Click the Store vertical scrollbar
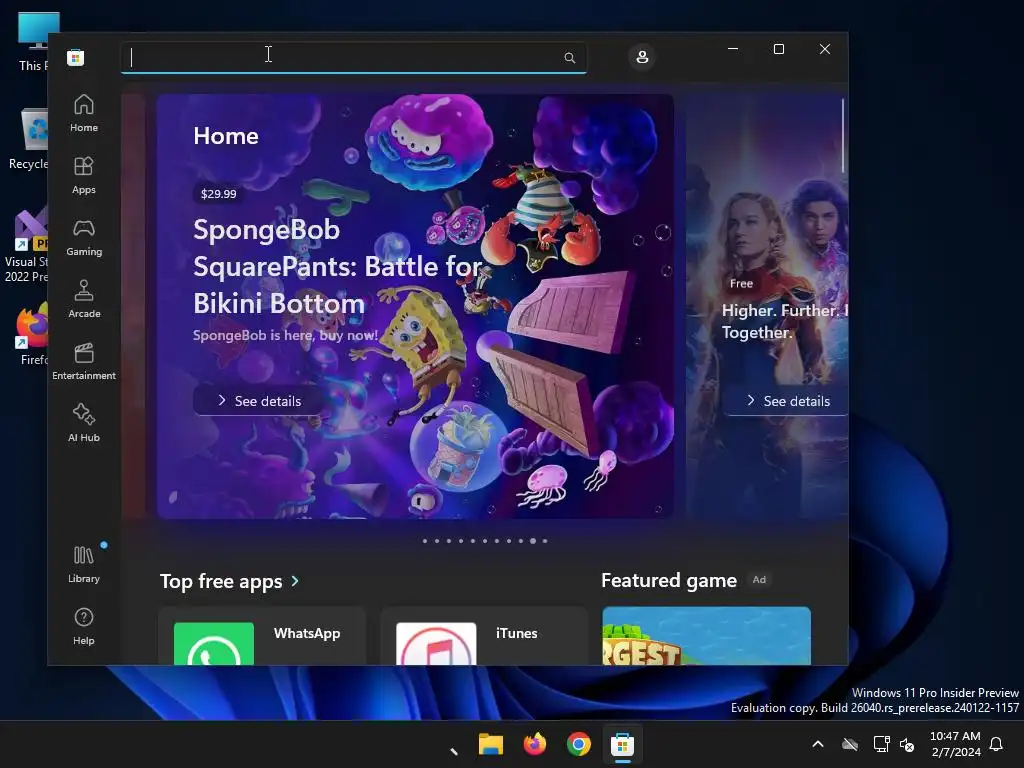 tap(842, 136)
